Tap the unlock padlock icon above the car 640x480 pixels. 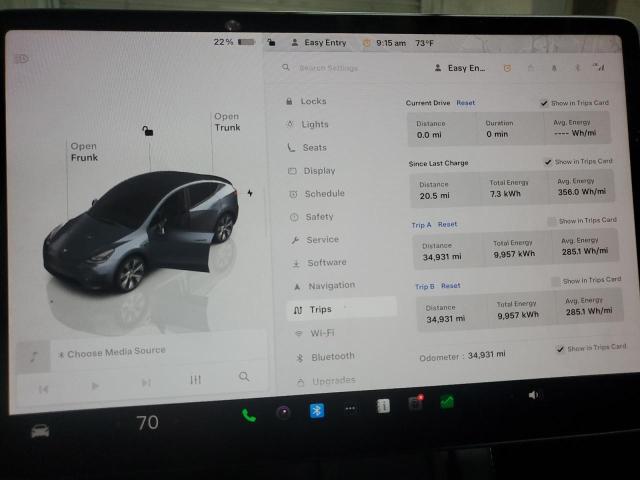coord(147,131)
